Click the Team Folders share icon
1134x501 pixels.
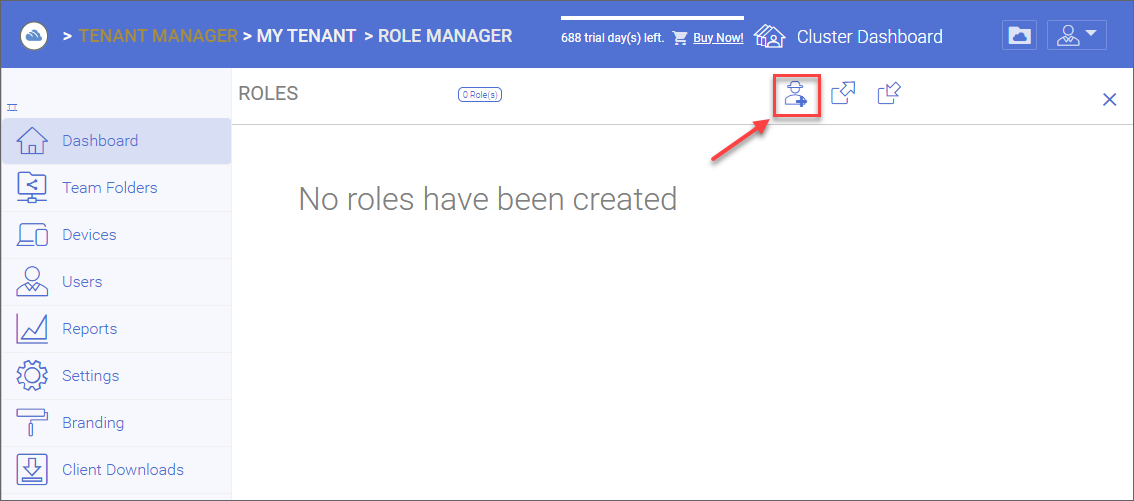point(32,187)
